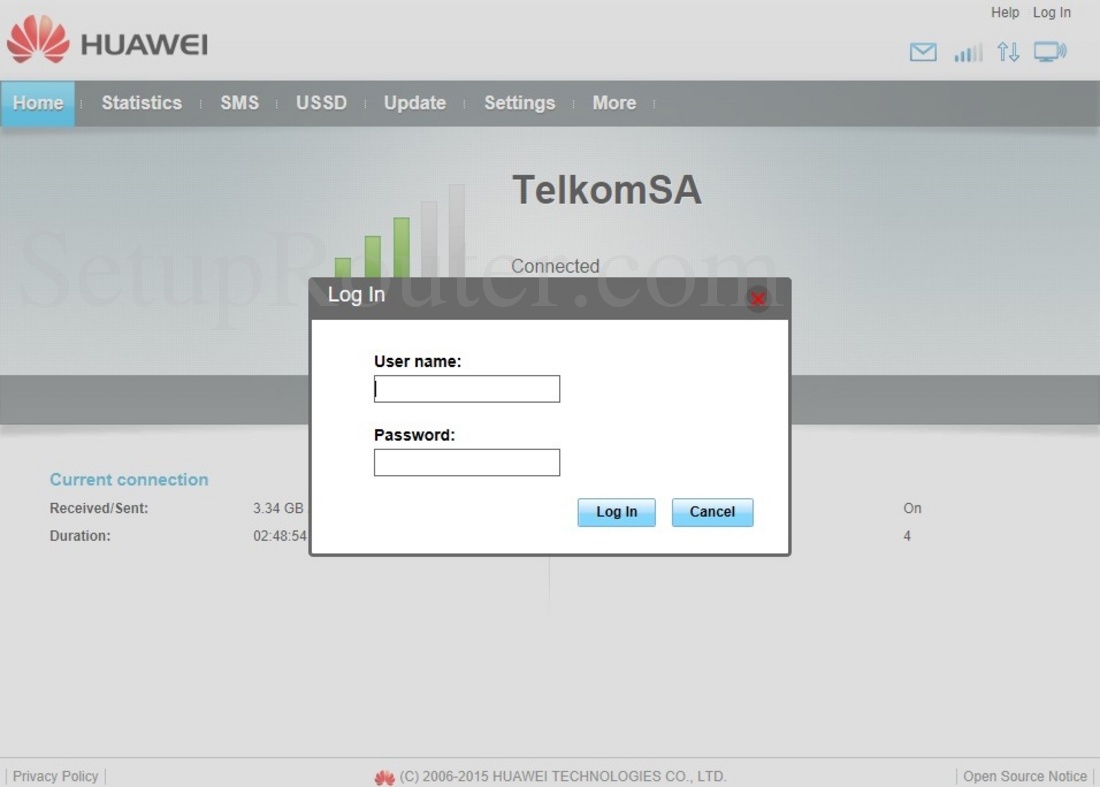Screen dimensions: 1100x787
Task: Open the Help link at top
Action: [1005, 13]
